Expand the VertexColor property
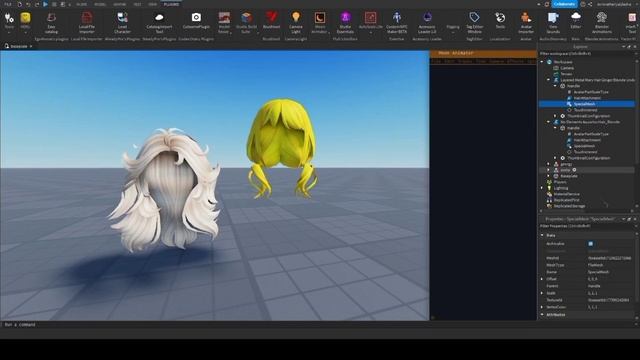The image size is (640, 360). click(542, 307)
